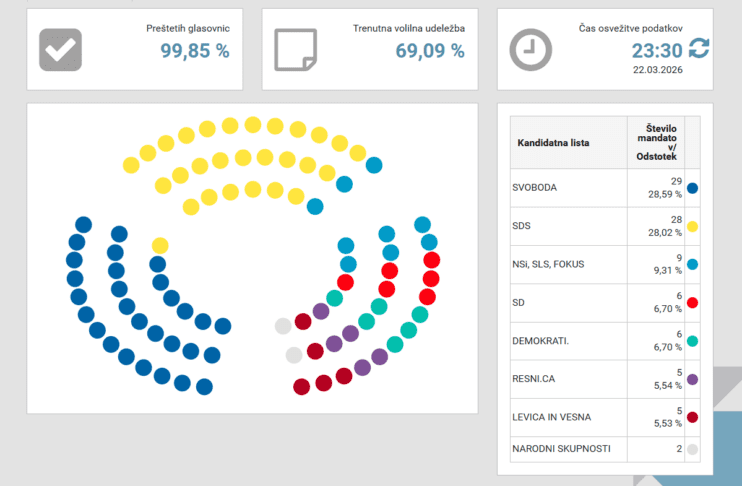Click the RESNI.CA purple legend dot

692,380
